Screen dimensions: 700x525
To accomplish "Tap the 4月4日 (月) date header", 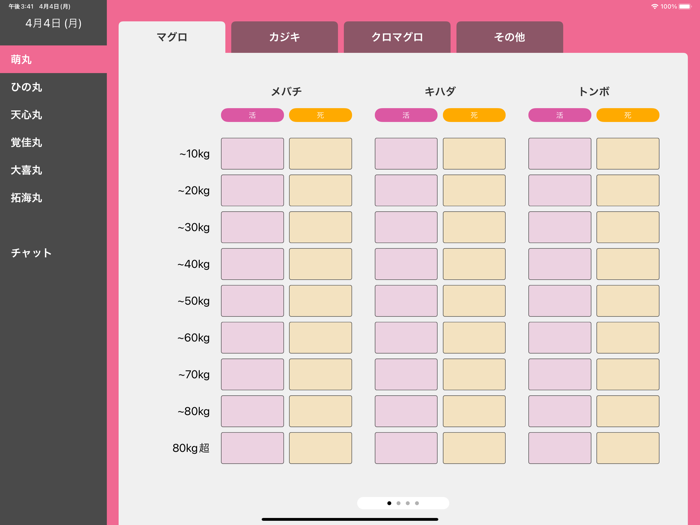I will pos(54,23).
